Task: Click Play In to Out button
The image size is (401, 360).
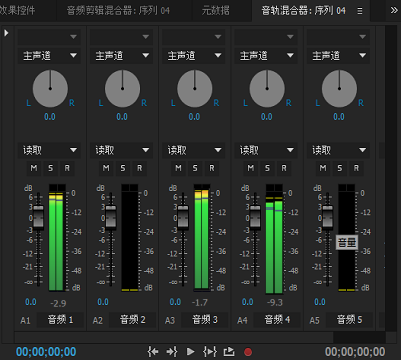Action: click(210, 351)
